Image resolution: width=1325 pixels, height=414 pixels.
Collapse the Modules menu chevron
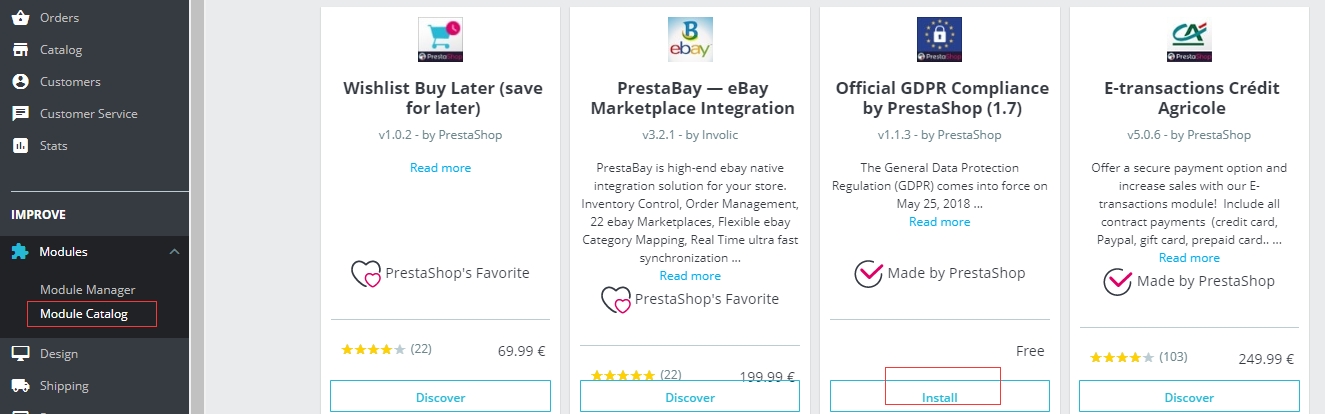174,251
